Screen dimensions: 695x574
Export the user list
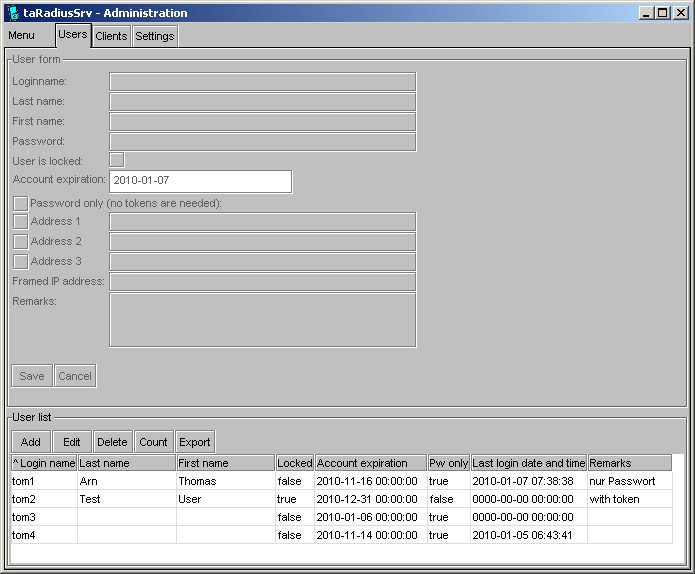195,442
